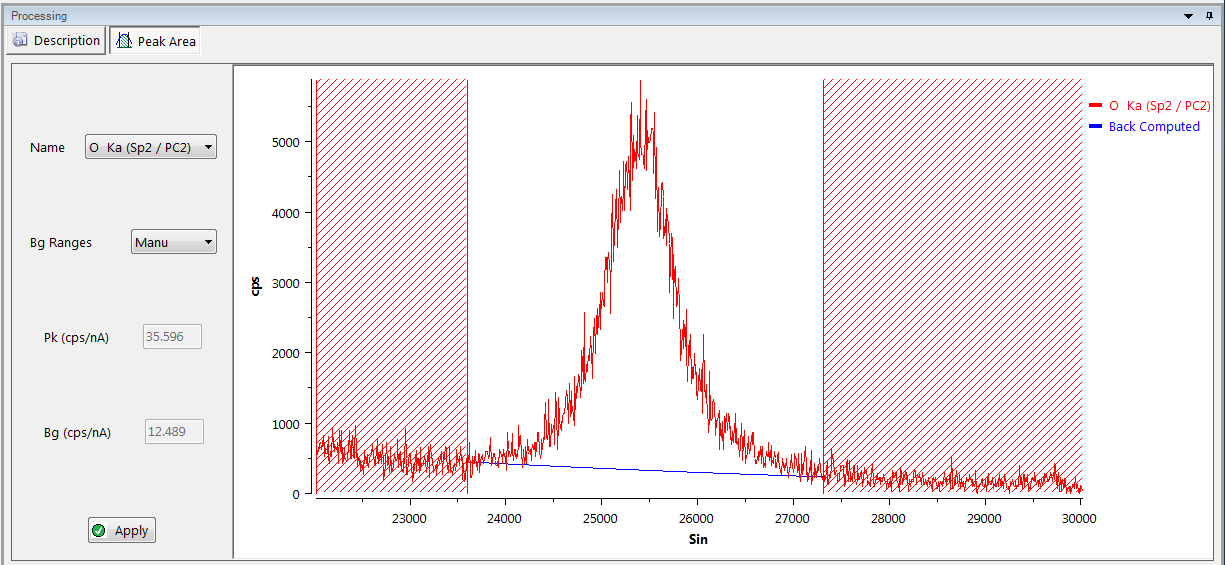This screenshot has height=565, width=1225.
Task: Click the red O Ka legend swatch
Action: [1095, 106]
